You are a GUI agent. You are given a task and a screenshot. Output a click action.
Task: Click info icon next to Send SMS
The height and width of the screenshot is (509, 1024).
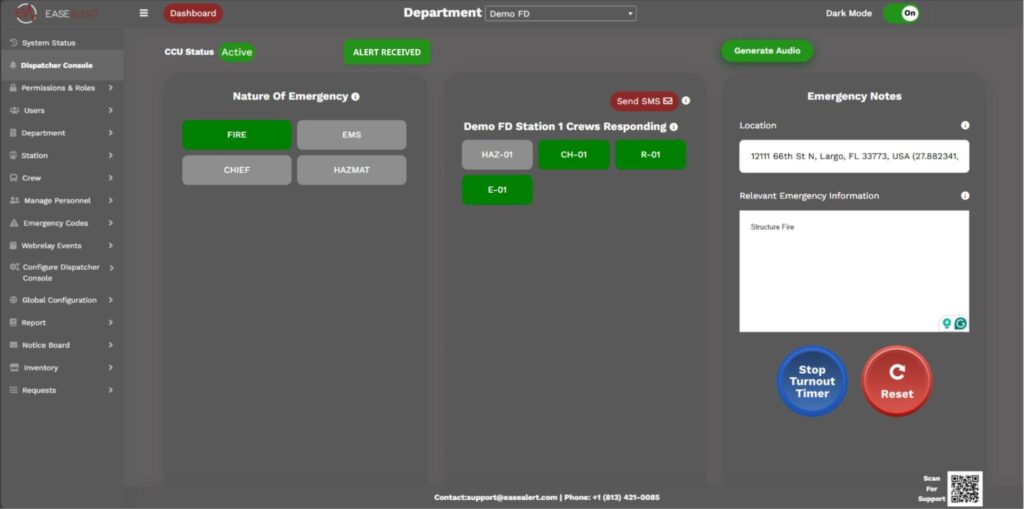pos(686,101)
